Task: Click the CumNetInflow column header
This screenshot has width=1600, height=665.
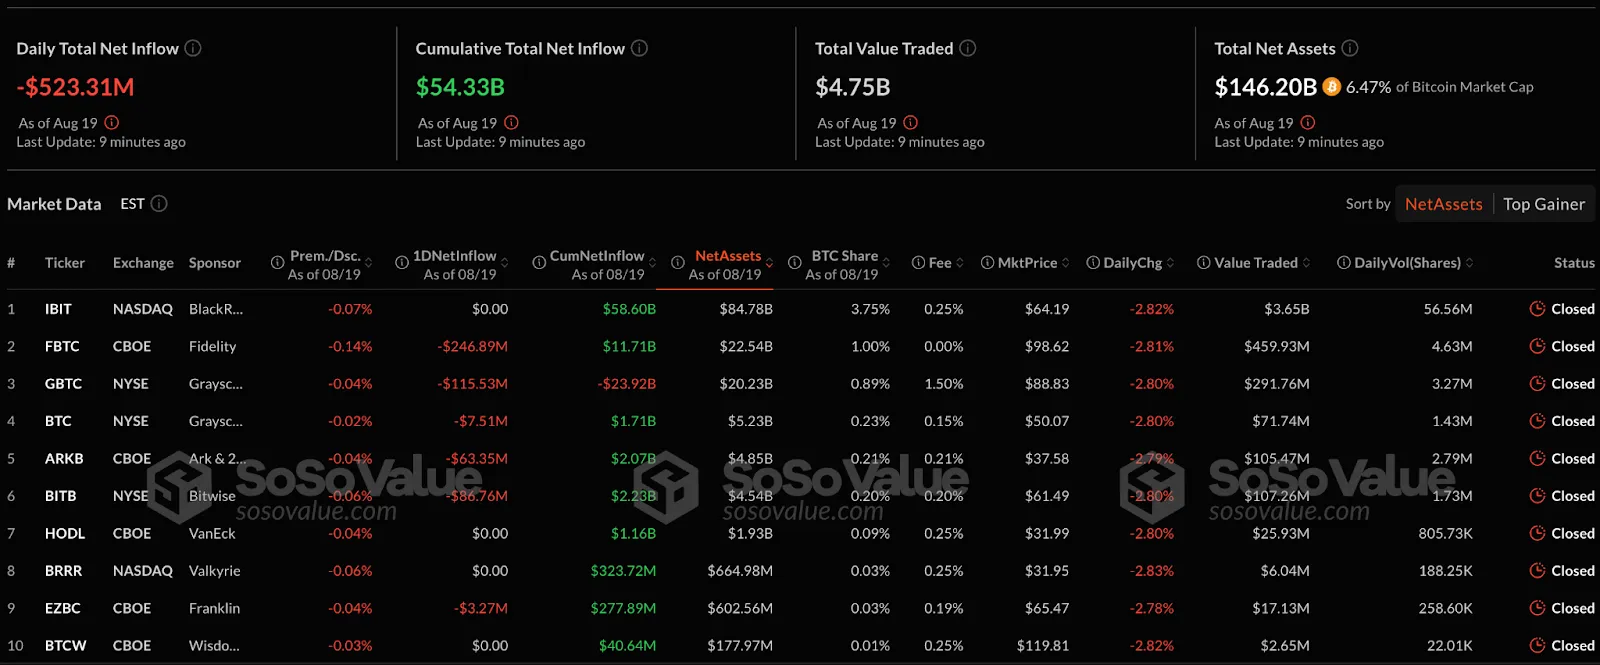Action: pos(597,256)
